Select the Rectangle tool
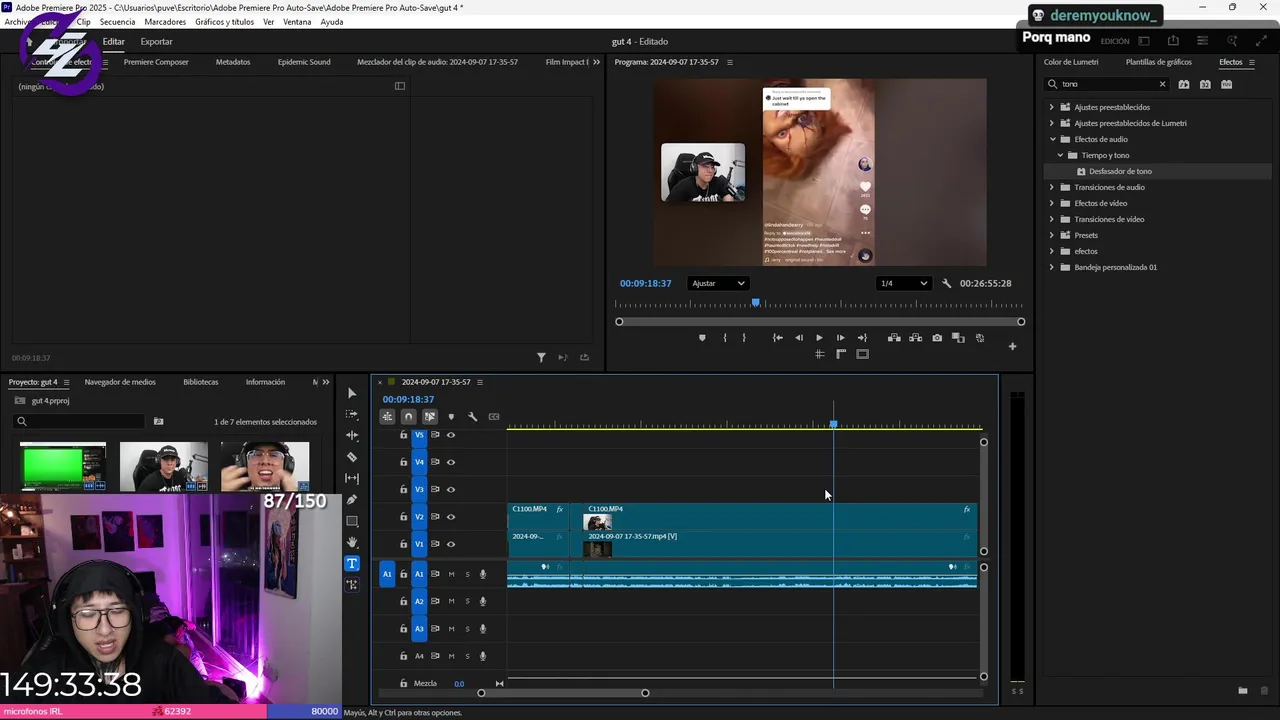This screenshot has height=720, width=1280. point(351,521)
